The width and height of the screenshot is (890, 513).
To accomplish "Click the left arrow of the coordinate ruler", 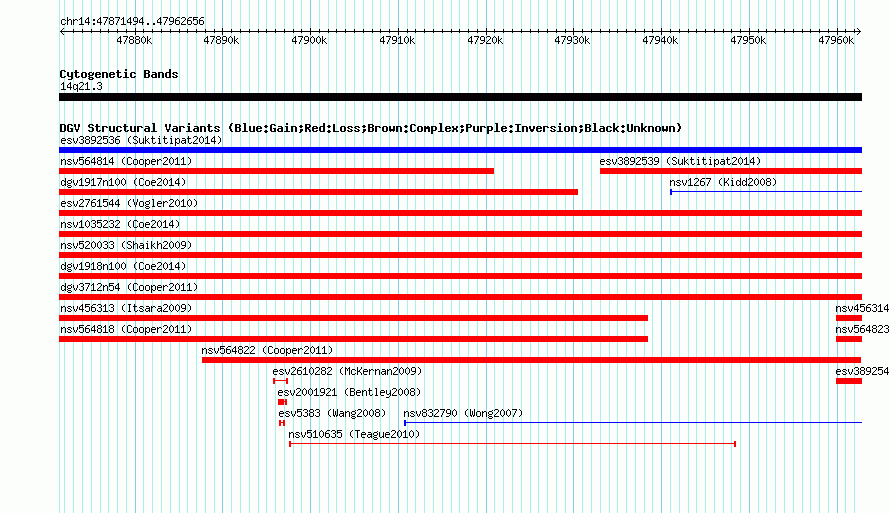I will pyautogui.click(x=62, y=32).
